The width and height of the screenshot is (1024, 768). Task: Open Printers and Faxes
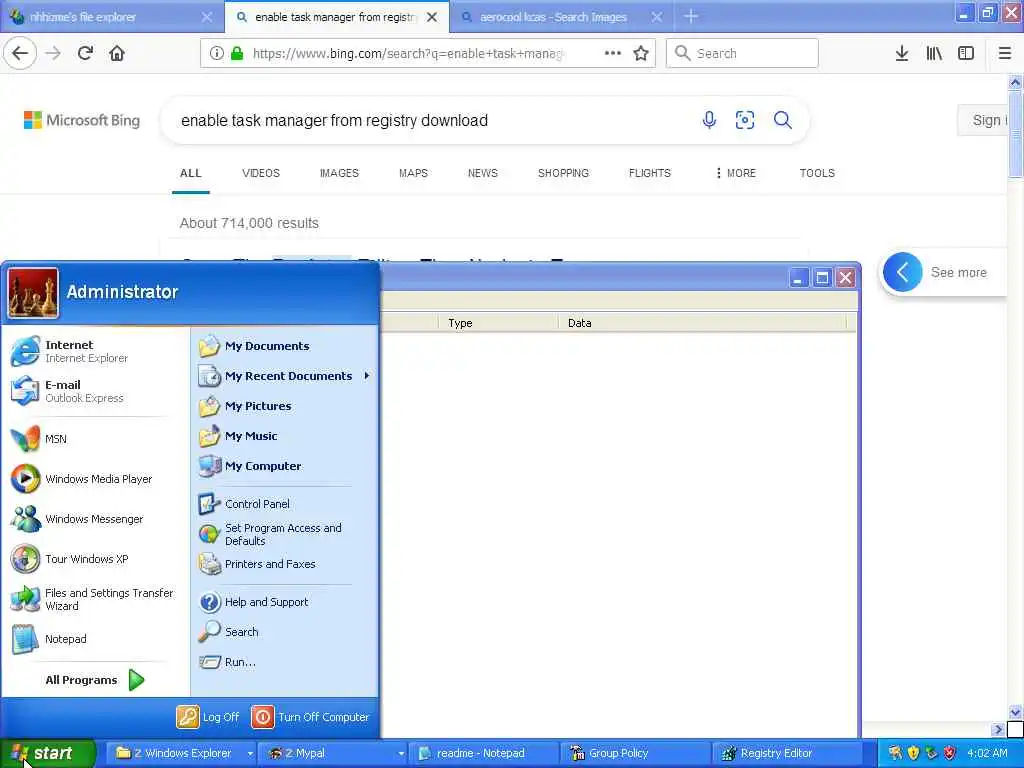[257, 564]
